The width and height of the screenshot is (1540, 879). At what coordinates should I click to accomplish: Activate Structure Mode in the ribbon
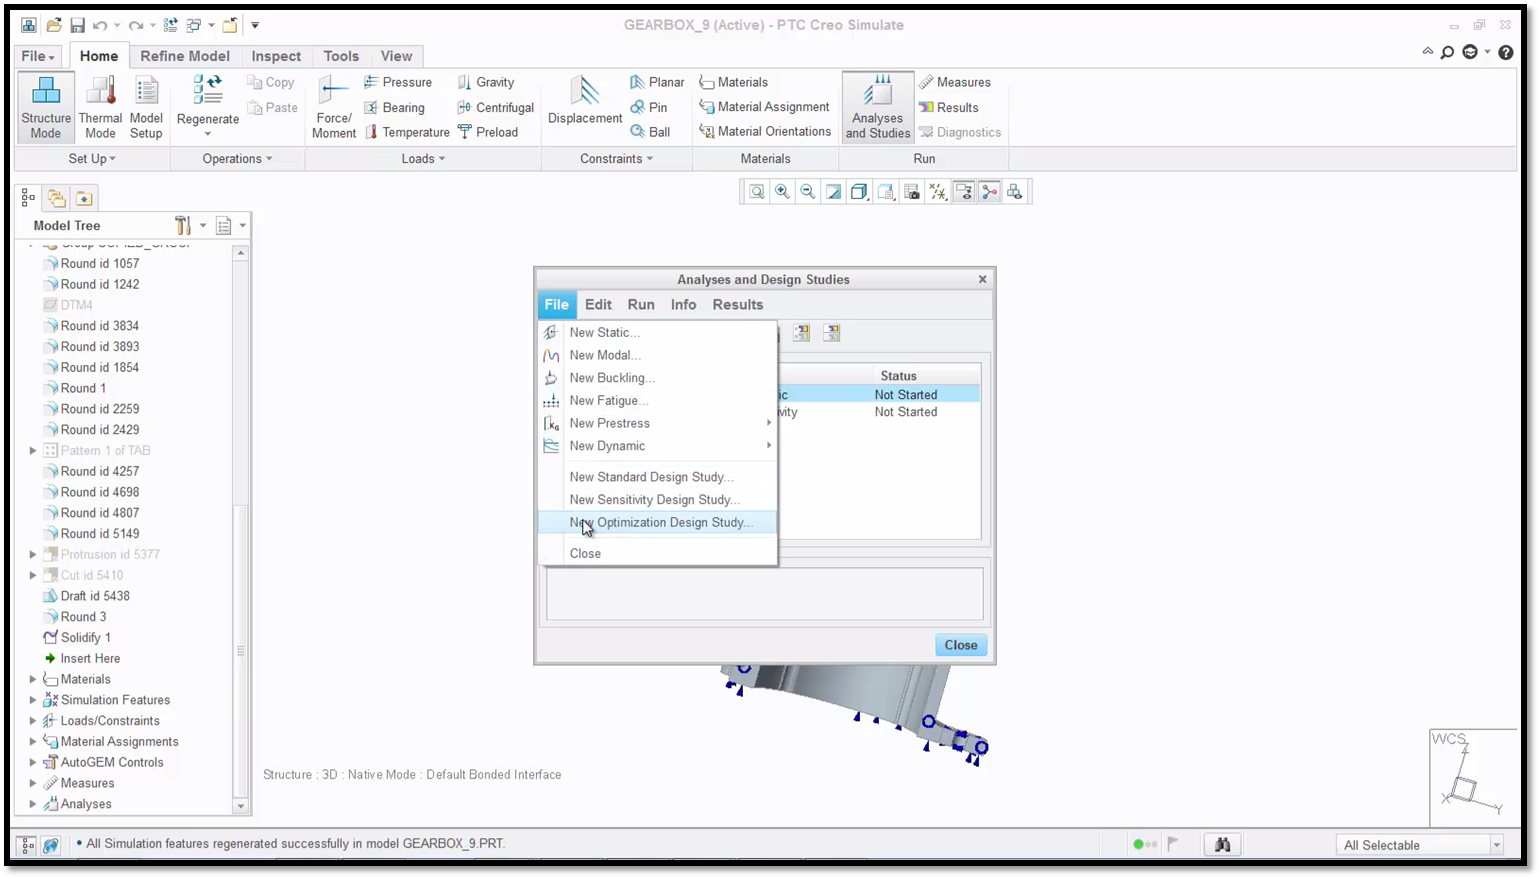(x=46, y=107)
